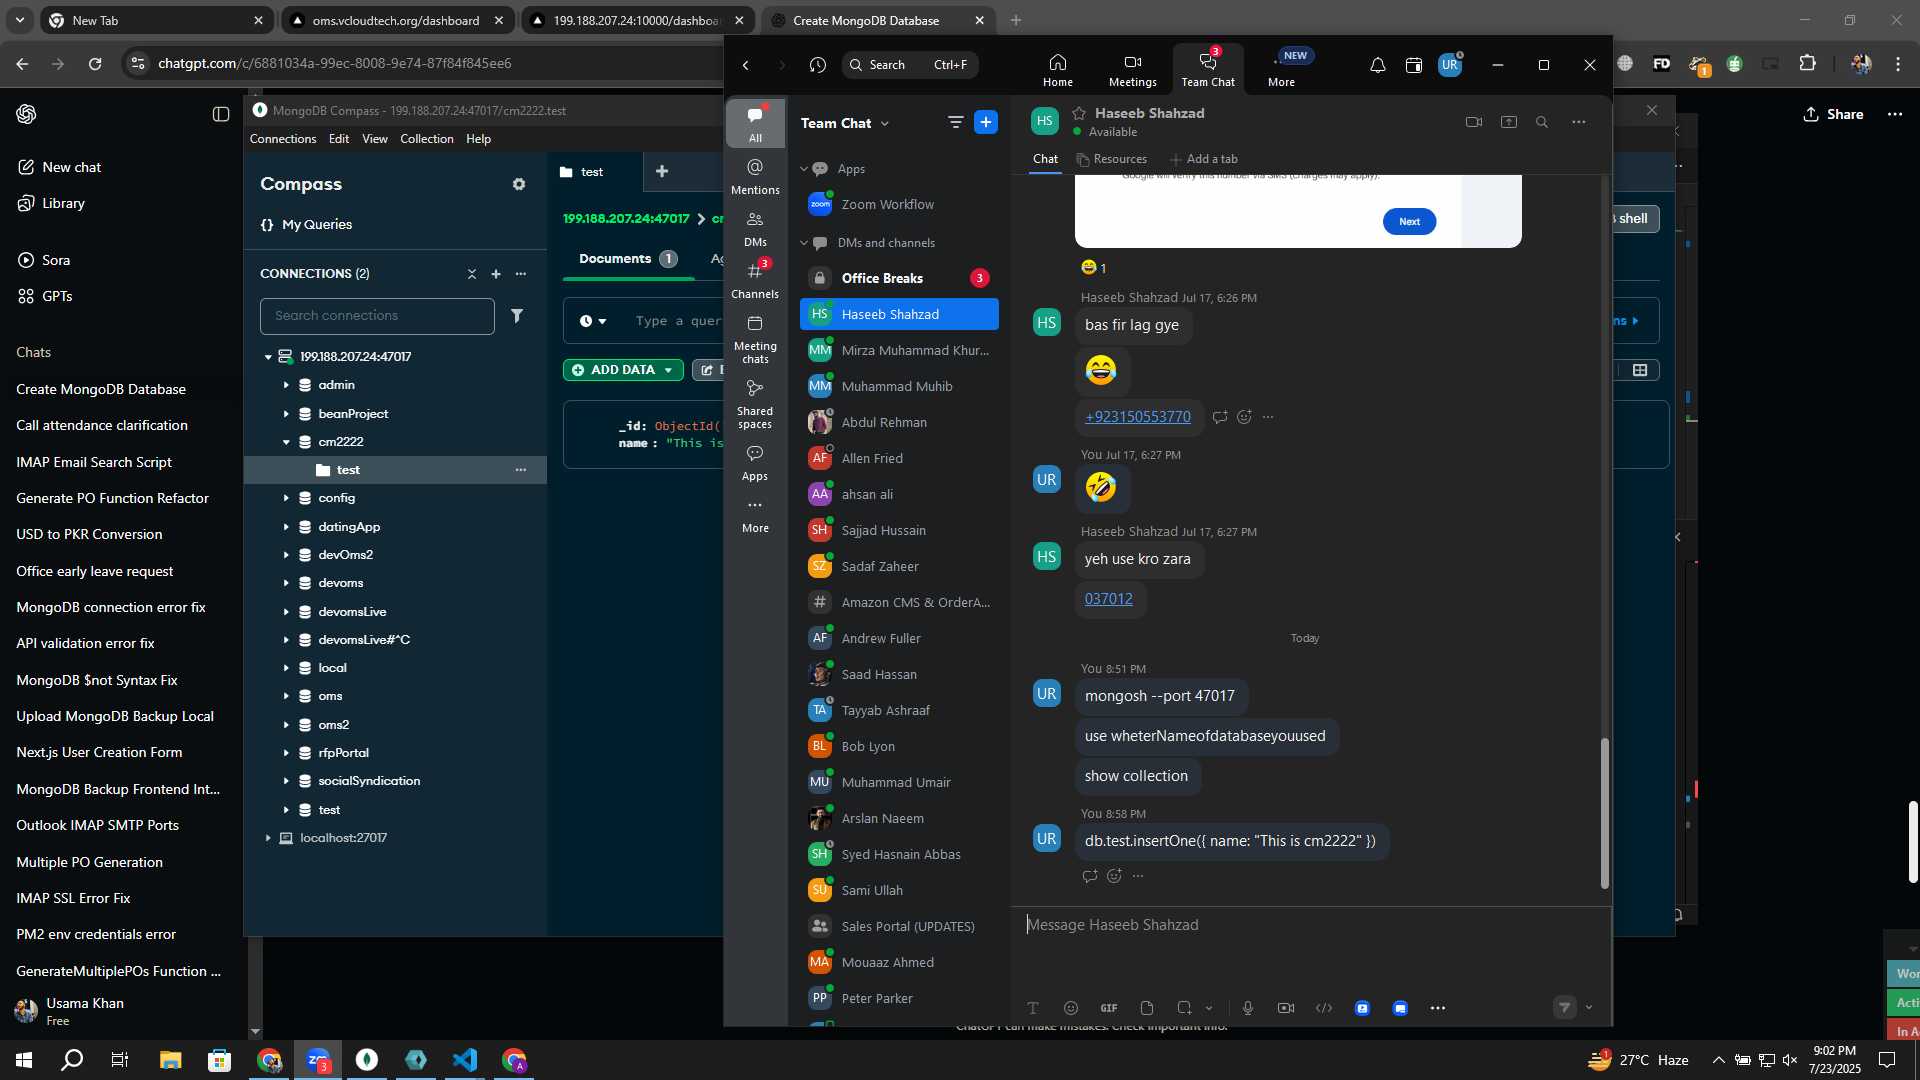The width and height of the screenshot is (1920, 1080).
Task: Click Next button in shared image
Action: (1409, 222)
